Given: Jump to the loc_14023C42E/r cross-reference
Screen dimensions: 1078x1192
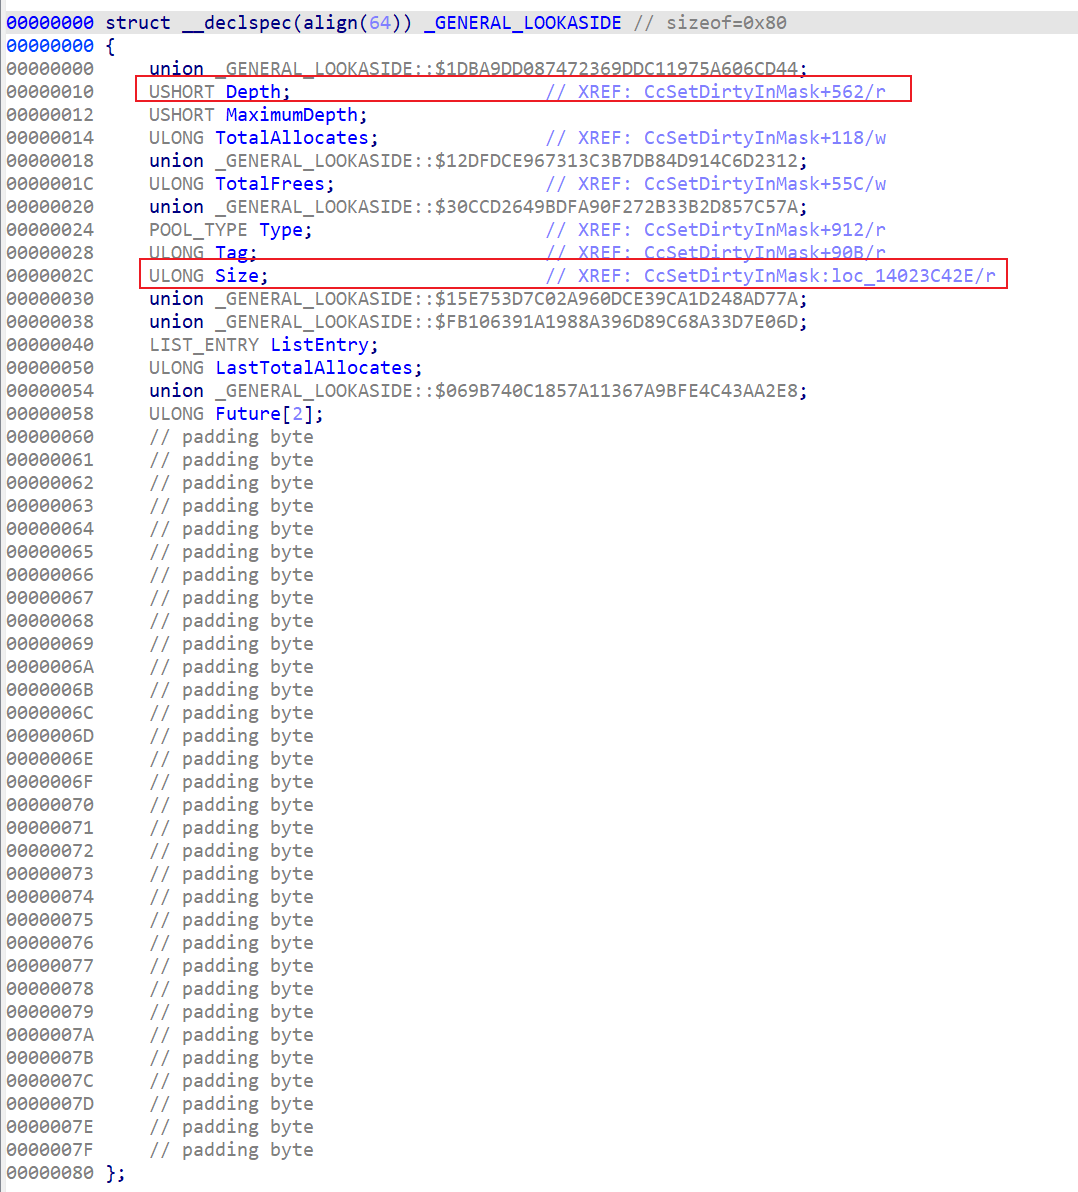Looking at the screenshot, I should [x=819, y=276].
